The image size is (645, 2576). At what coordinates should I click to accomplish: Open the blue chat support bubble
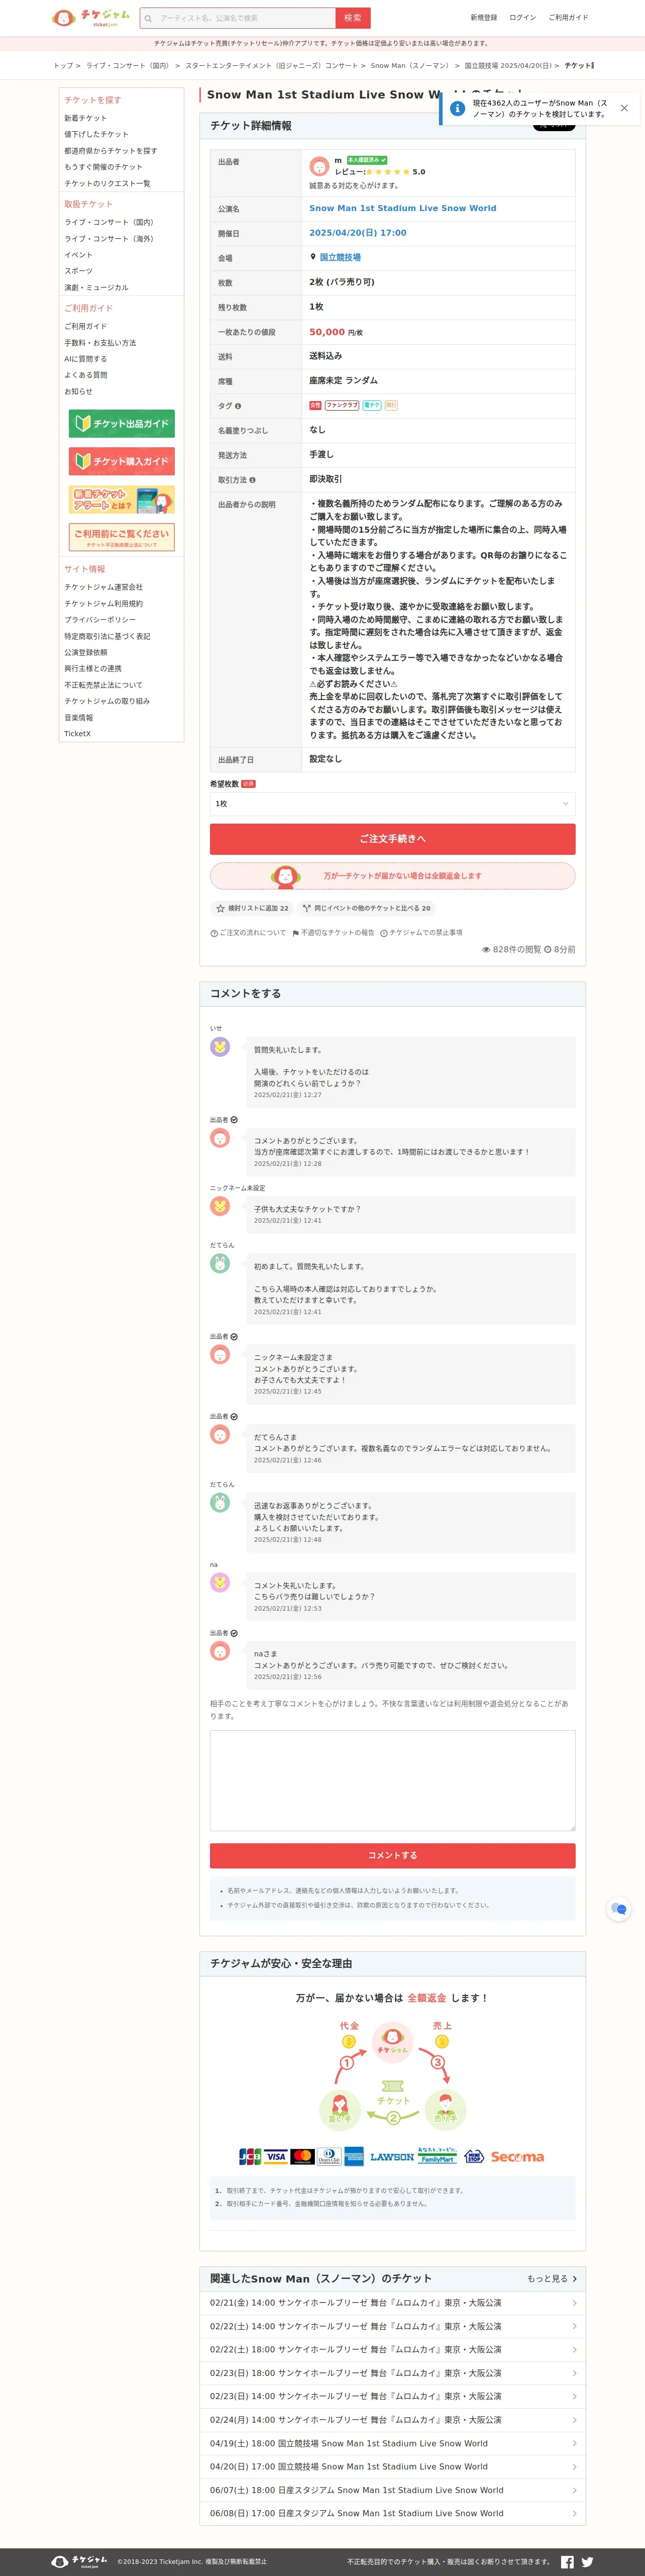pyautogui.click(x=619, y=1909)
